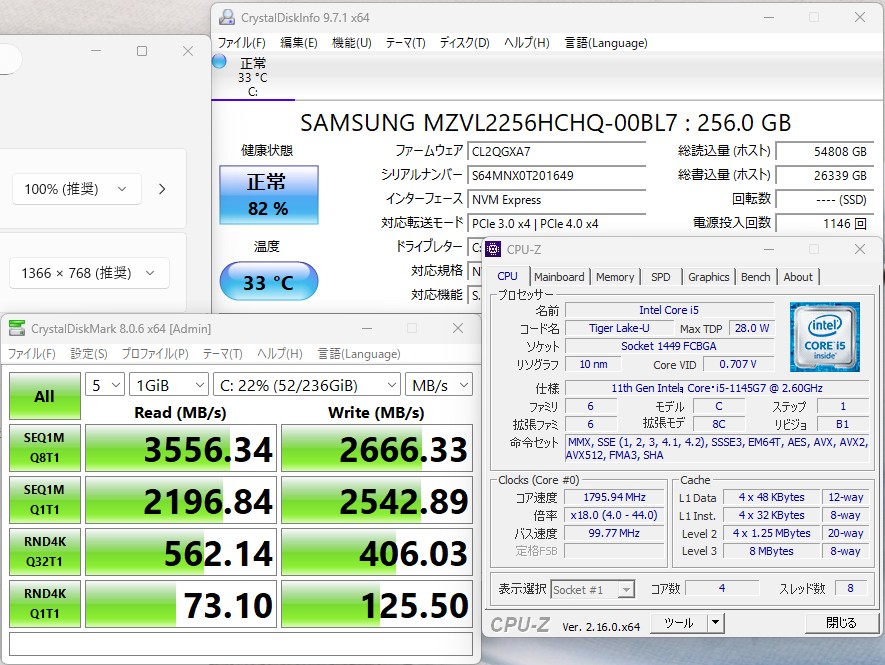Click the 正常 82% health status box
Viewport: 885px width, 665px height.
coord(268,195)
